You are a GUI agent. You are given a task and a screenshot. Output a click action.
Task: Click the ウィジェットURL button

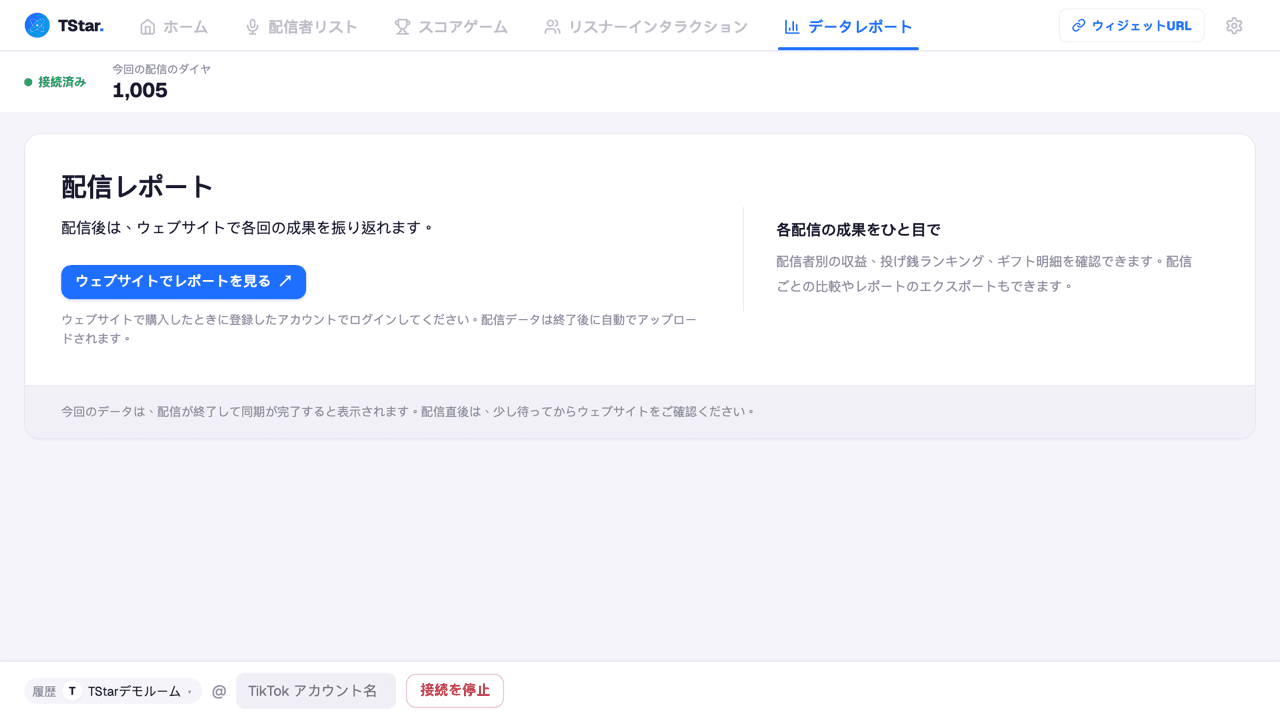[x=1131, y=26]
